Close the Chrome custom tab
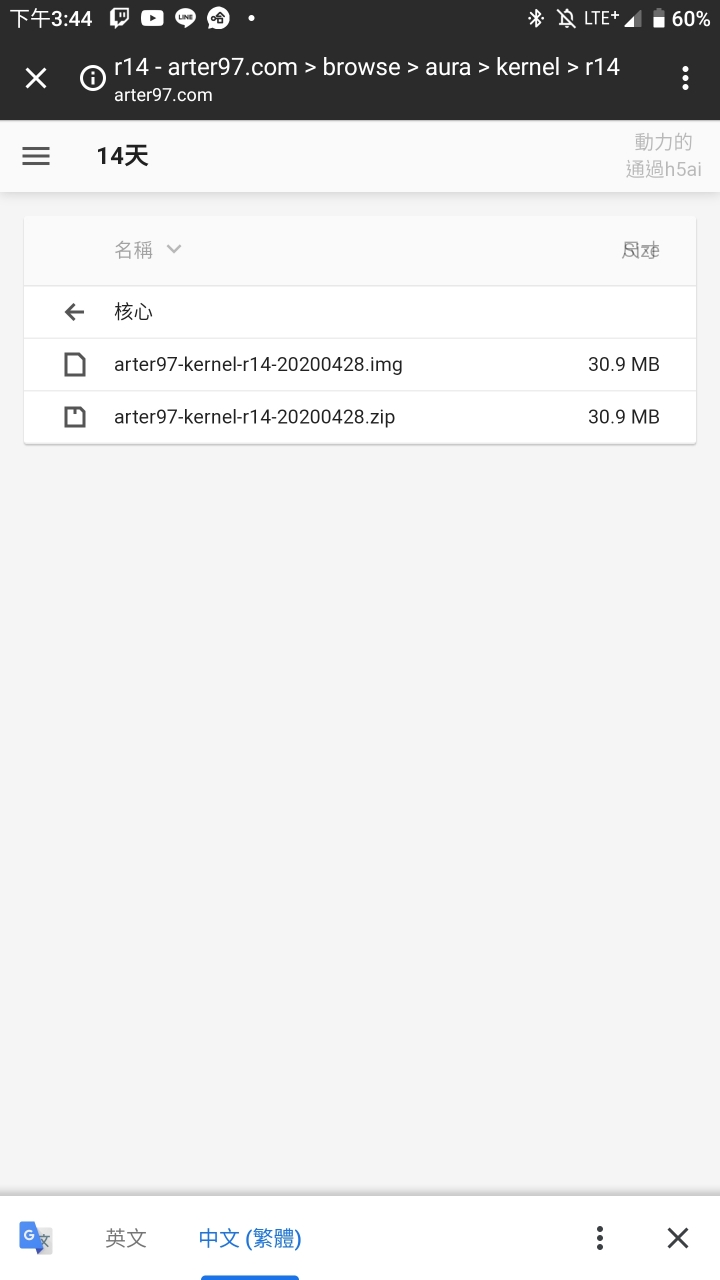Image resolution: width=720 pixels, height=1280 pixels. [36, 78]
